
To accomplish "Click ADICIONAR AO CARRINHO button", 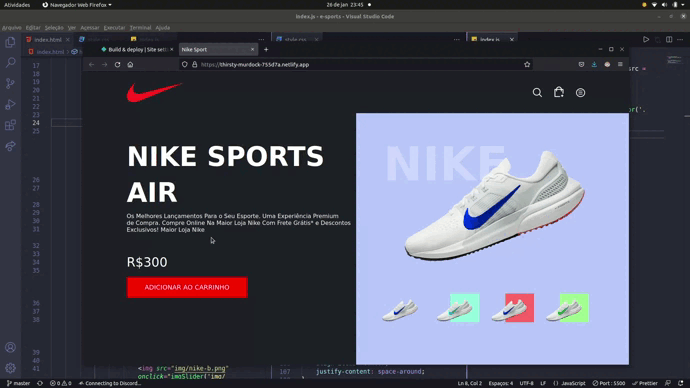I will [x=187, y=287].
